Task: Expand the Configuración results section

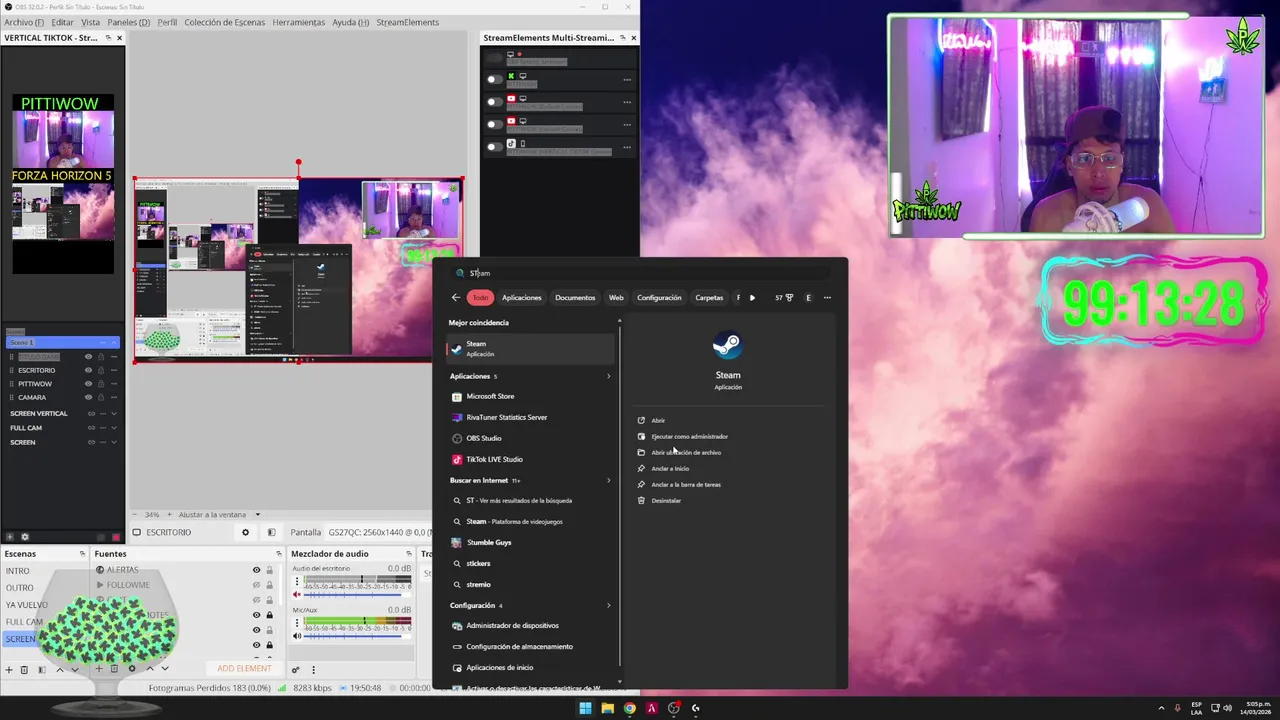Action: [608, 605]
